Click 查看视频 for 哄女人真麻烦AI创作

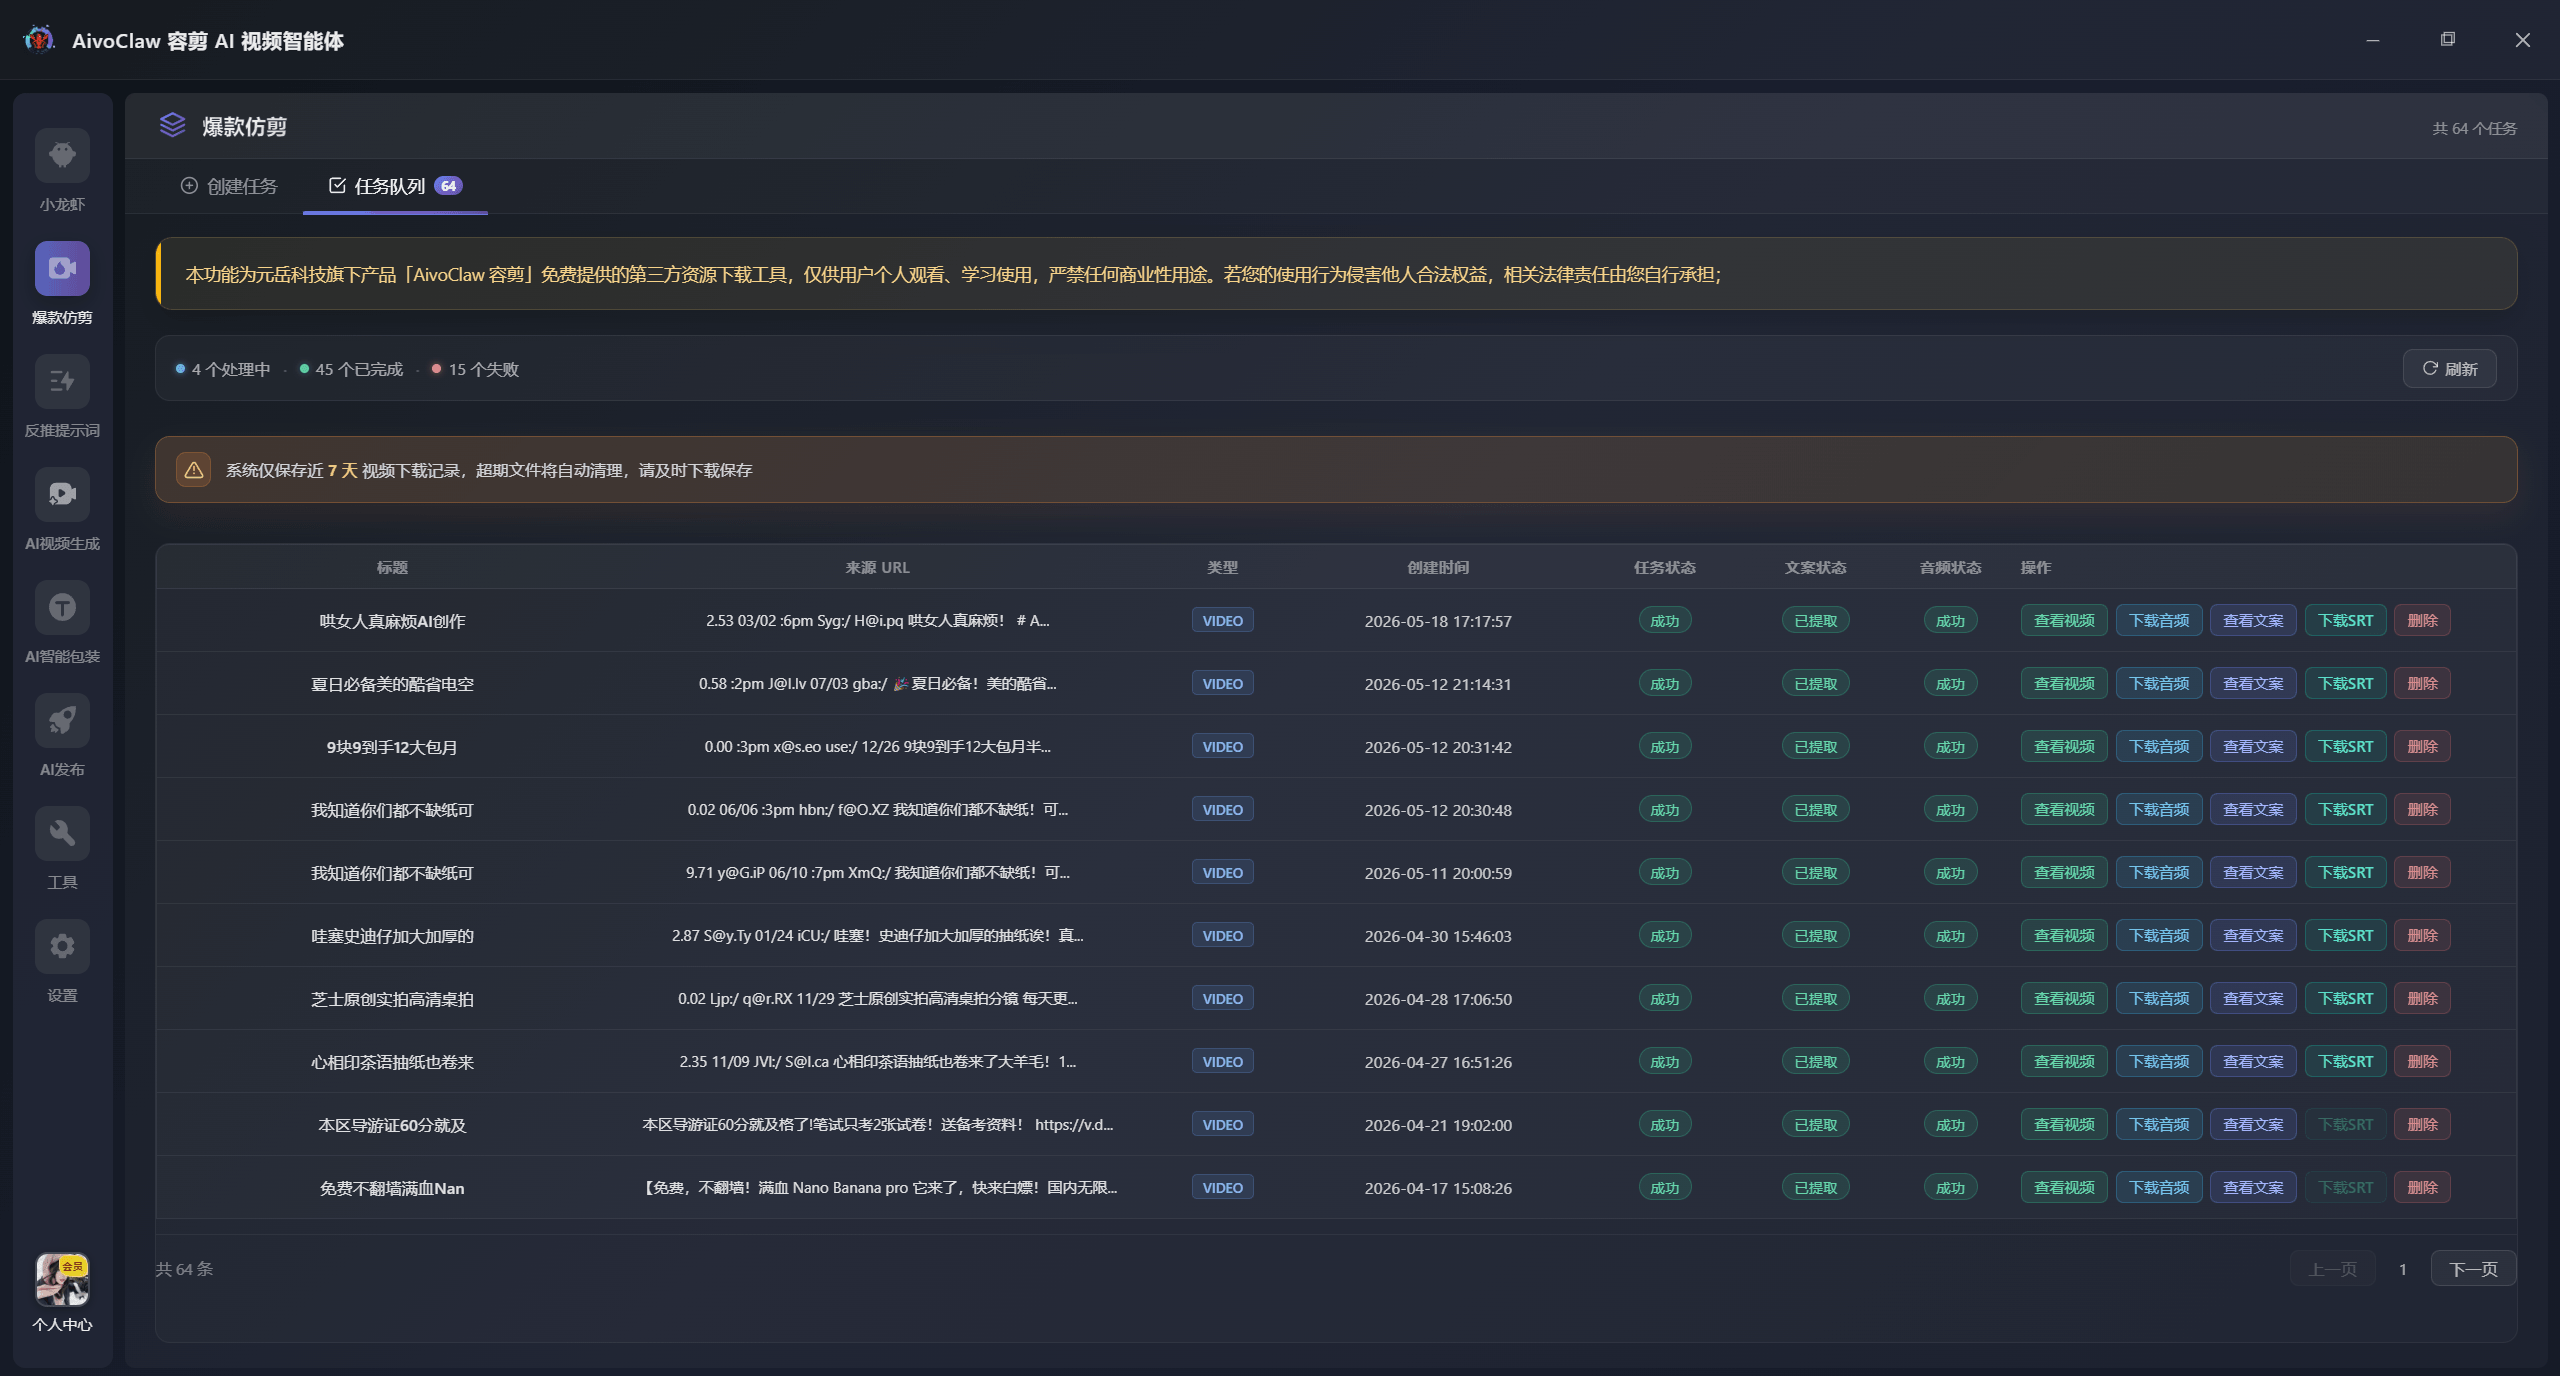(2064, 621)
